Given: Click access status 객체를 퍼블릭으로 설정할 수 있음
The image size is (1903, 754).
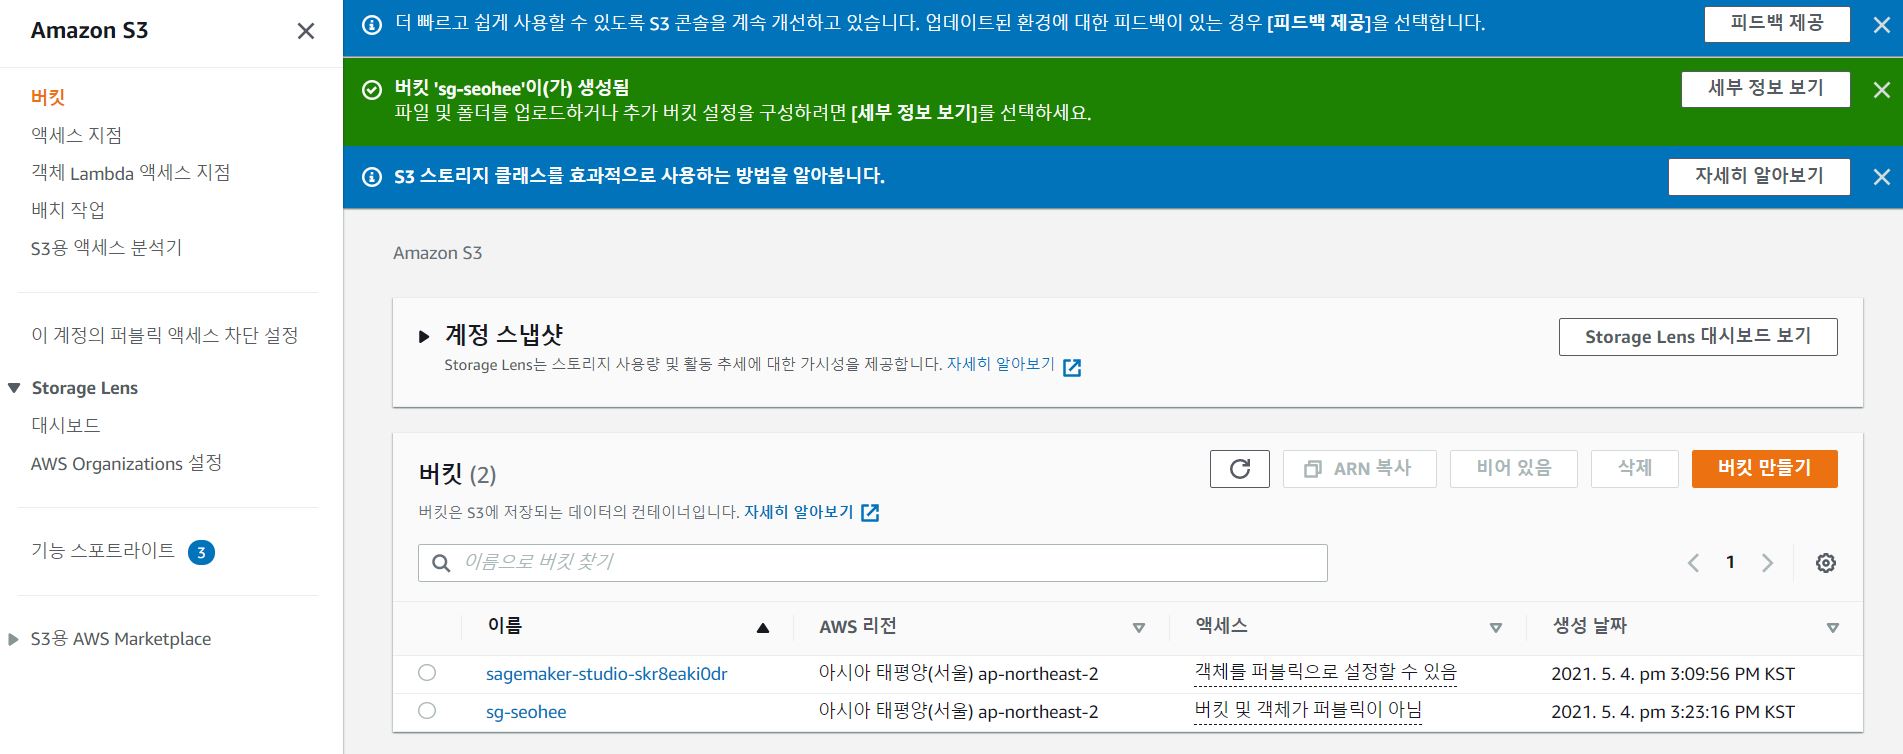Looking at the screenshot, I should 1326,673.
